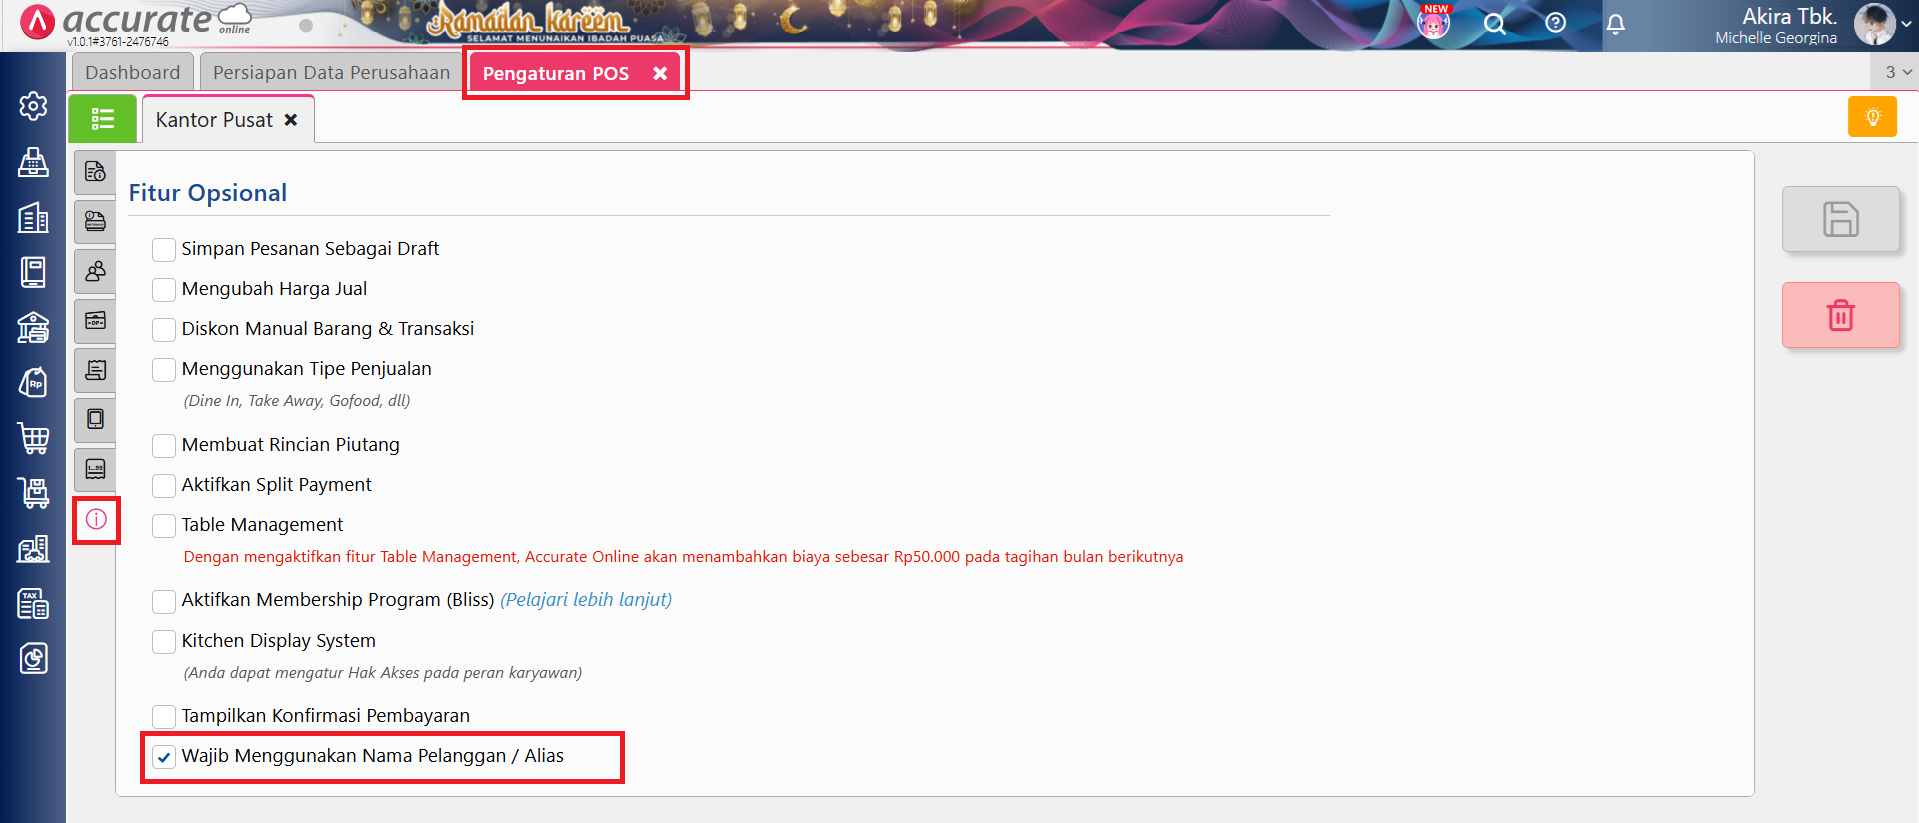1919x823 pixels.
Task: Open the notification bell
Action: (x=1615, y=24)
